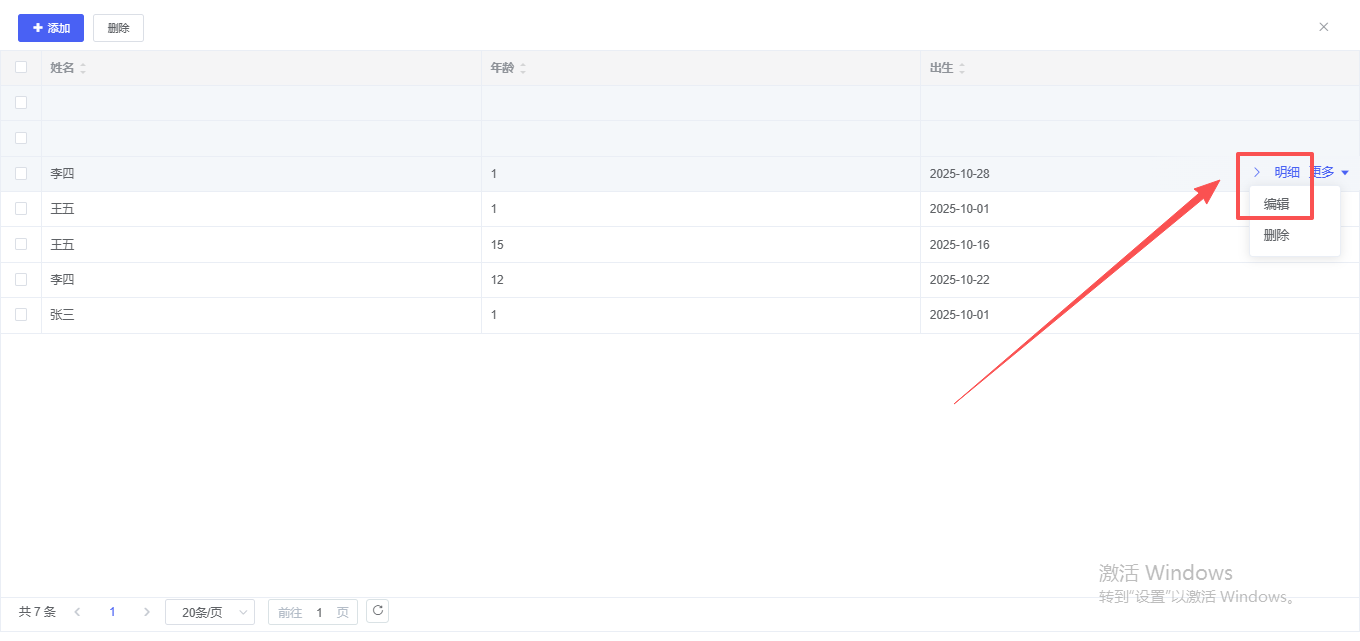Click the blue 添加 button
Viewport: 1360px width, 641px height.
point(51,28)
